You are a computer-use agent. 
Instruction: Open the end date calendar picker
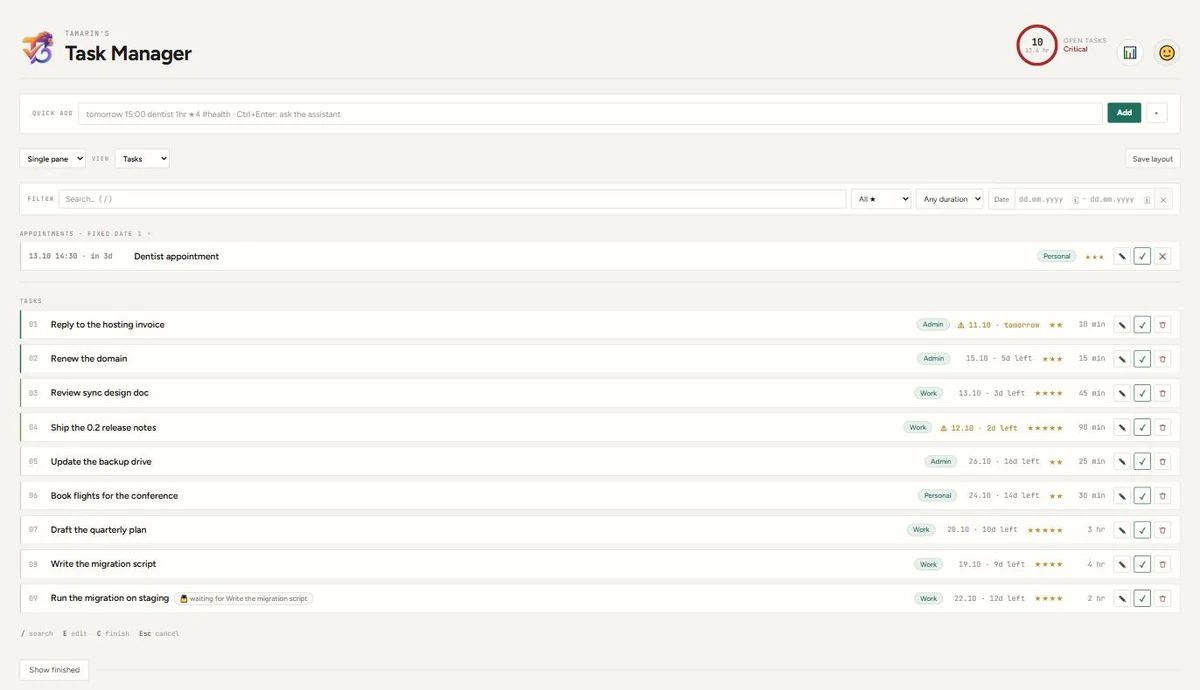click(x=1146, y=200)
